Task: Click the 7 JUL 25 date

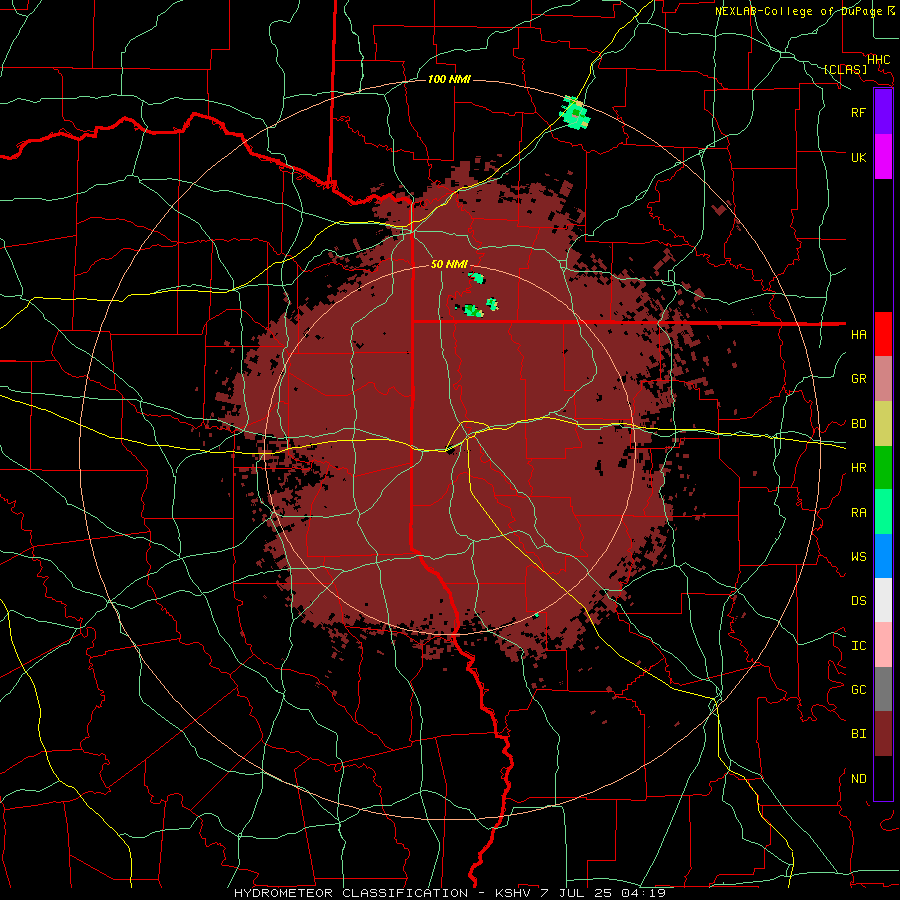Action: 576,893
